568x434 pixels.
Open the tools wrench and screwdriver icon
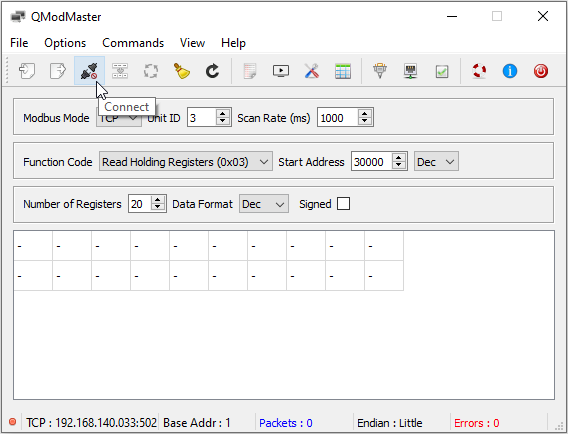point(312,71)
